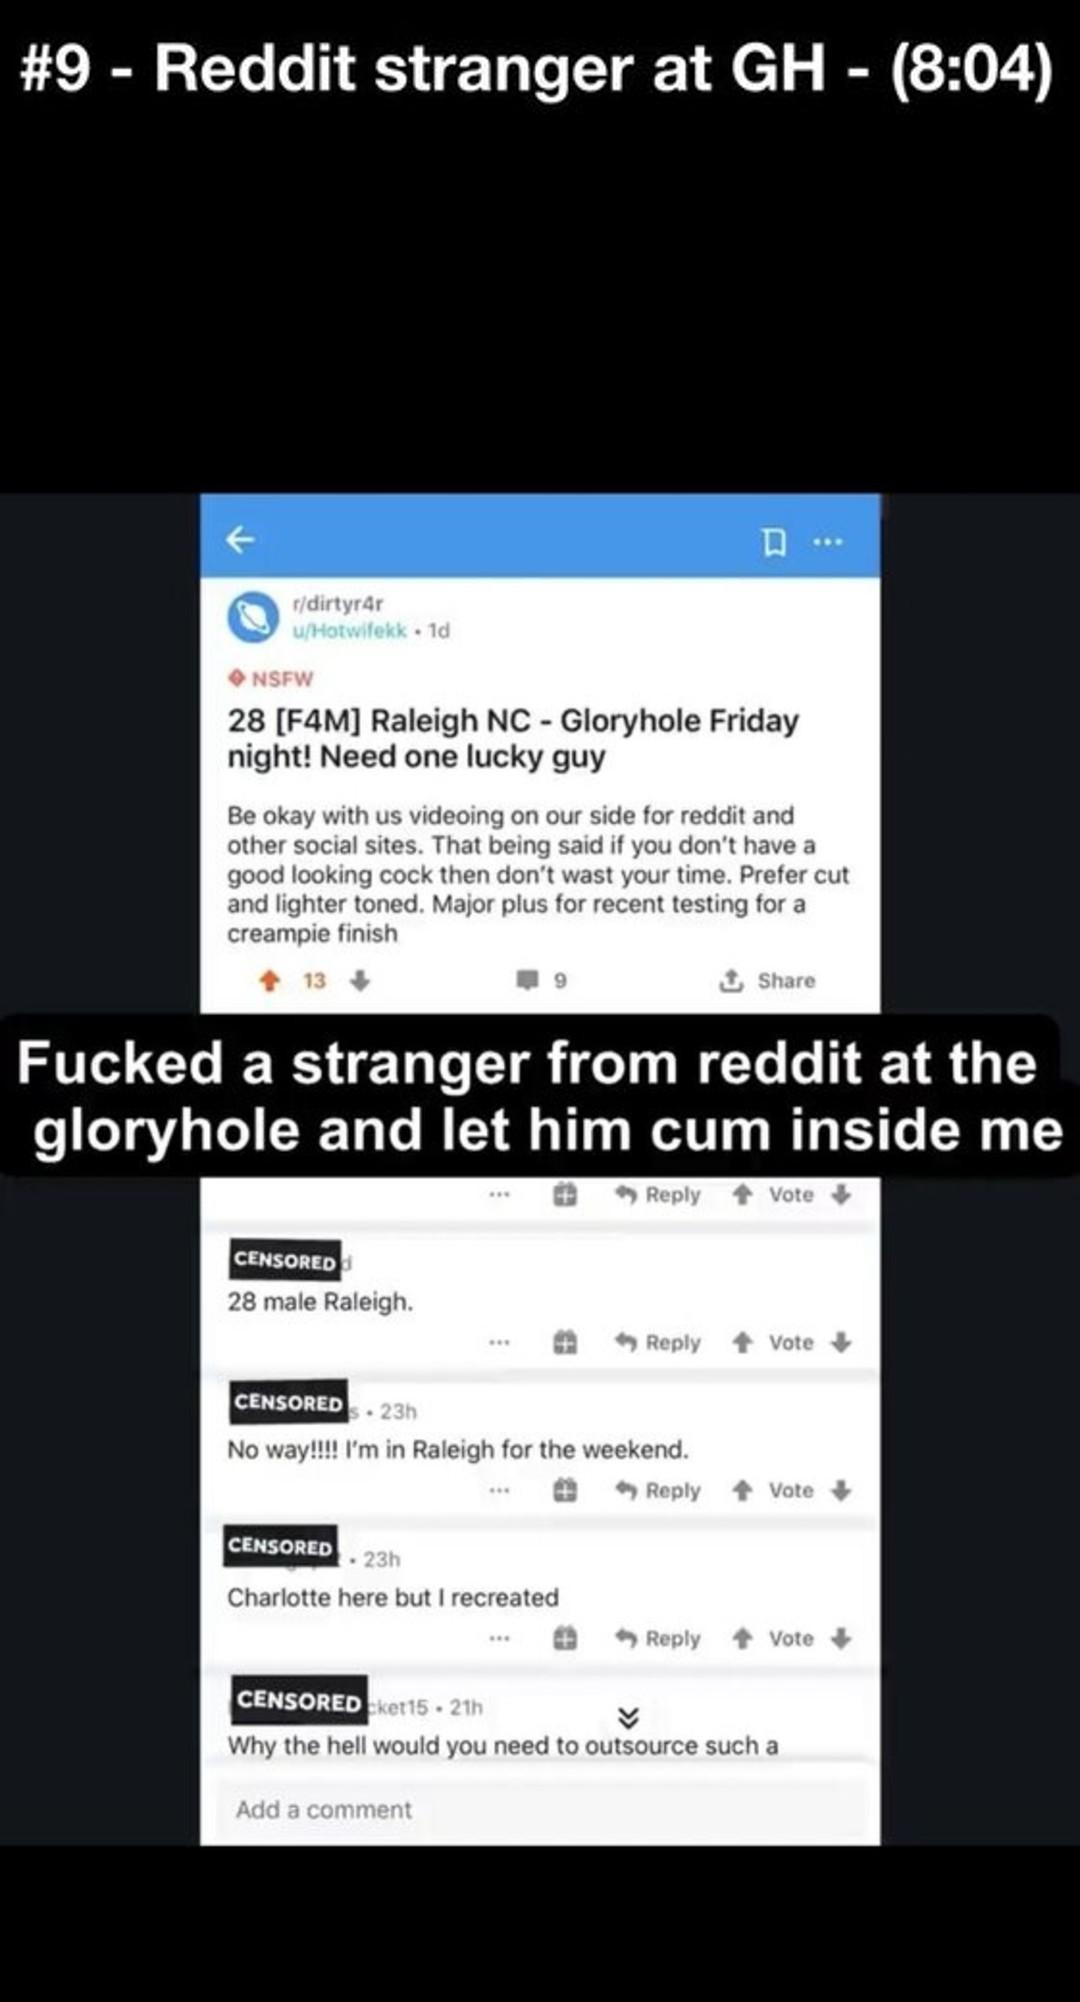Focus the 'Add a comment' field

[540, 1809]
